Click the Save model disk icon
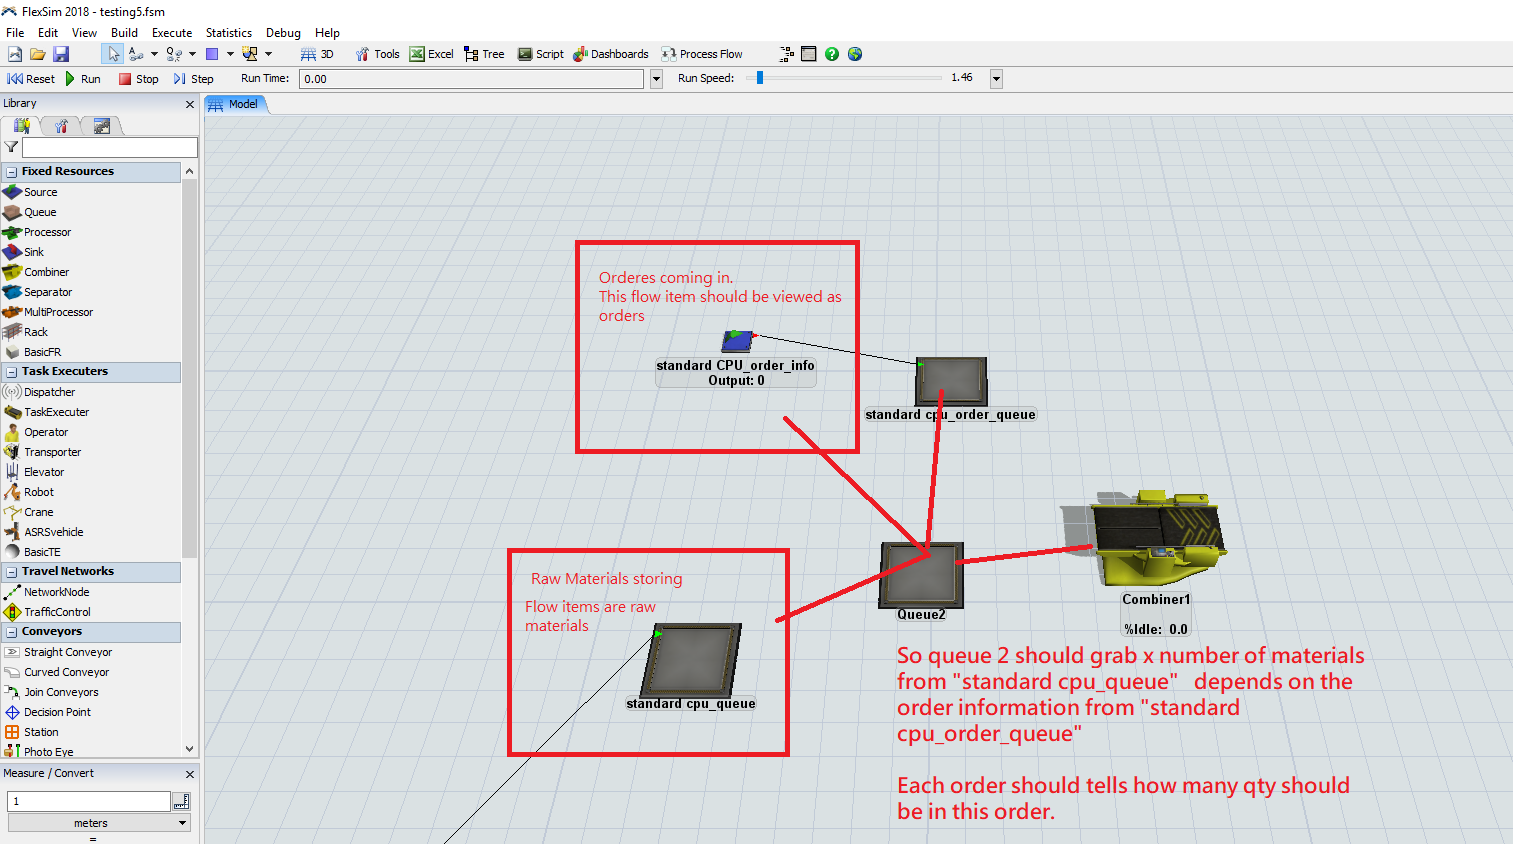This screenshot has width=1513, height=844. (61, 54)
